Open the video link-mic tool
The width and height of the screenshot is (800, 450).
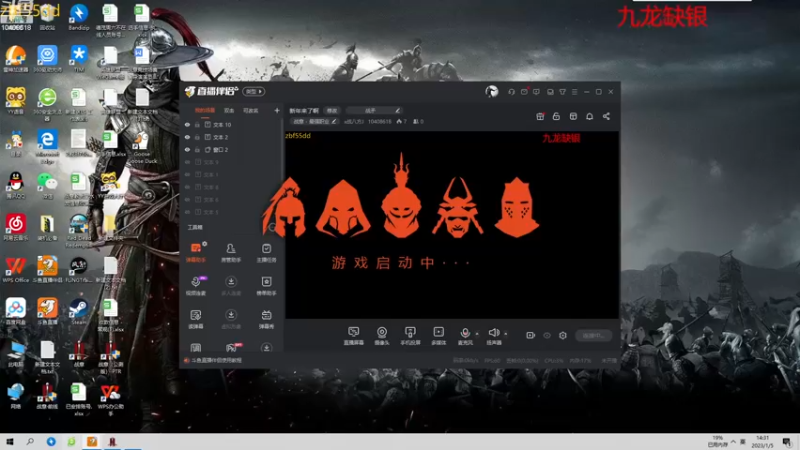pyautogui.click(x=196, y=286)
